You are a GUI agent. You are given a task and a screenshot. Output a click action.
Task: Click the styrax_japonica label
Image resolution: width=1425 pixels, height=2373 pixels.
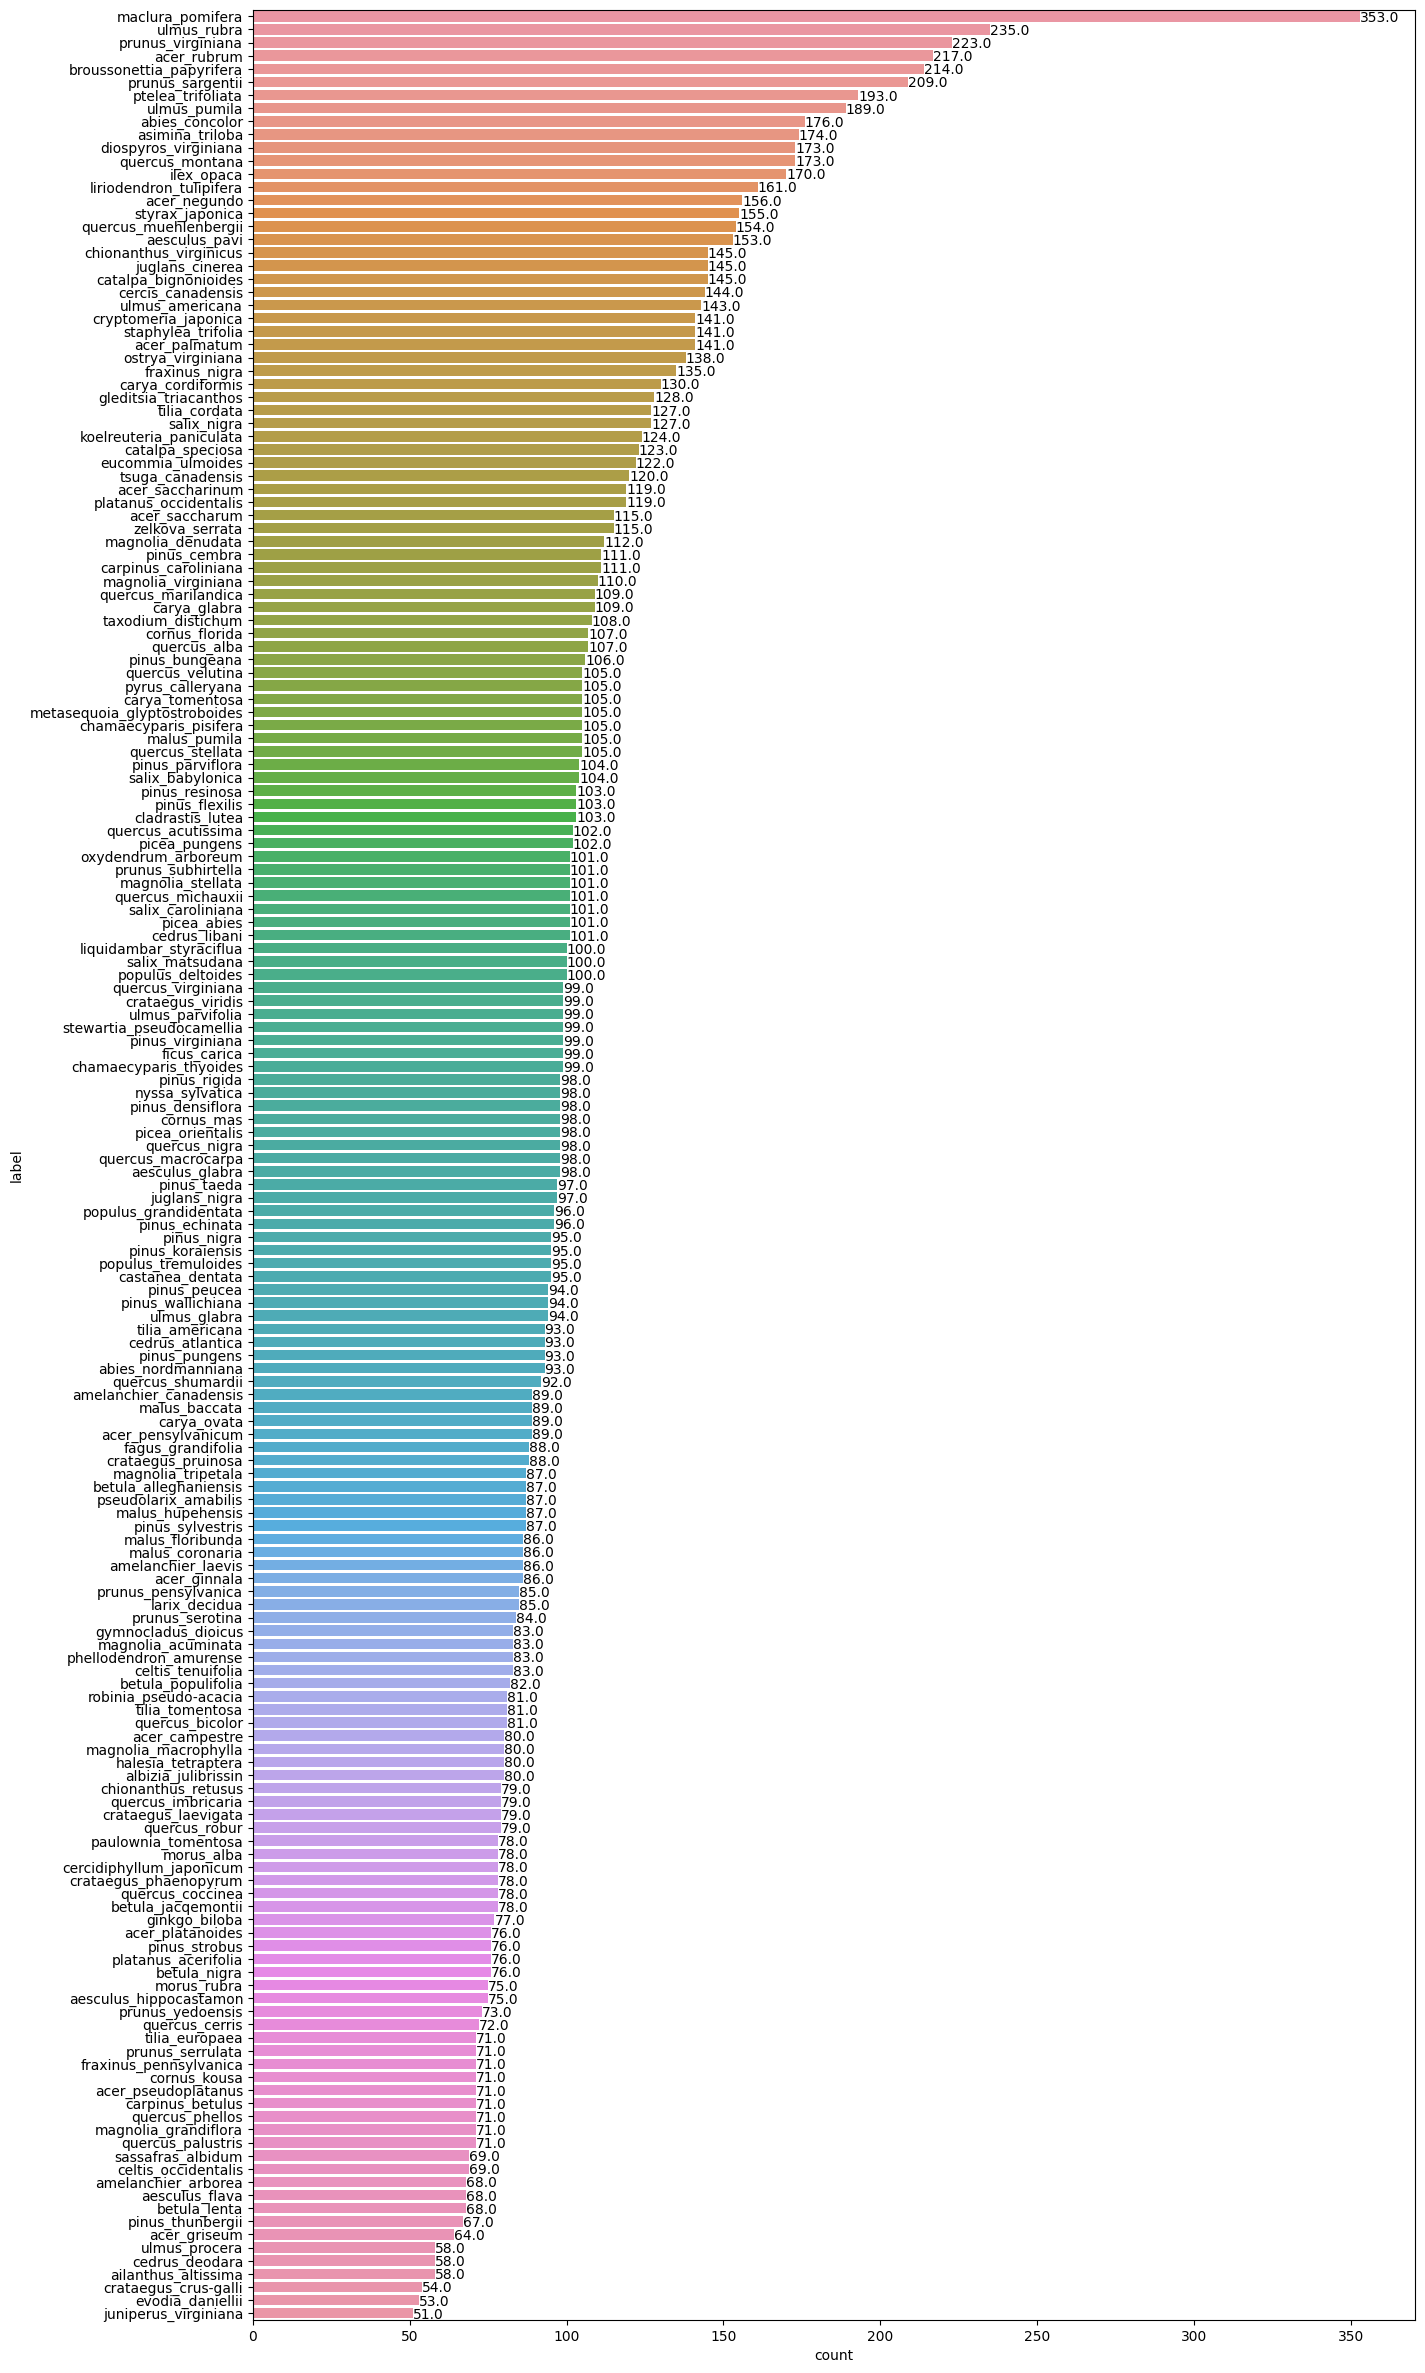pos(189,213)
